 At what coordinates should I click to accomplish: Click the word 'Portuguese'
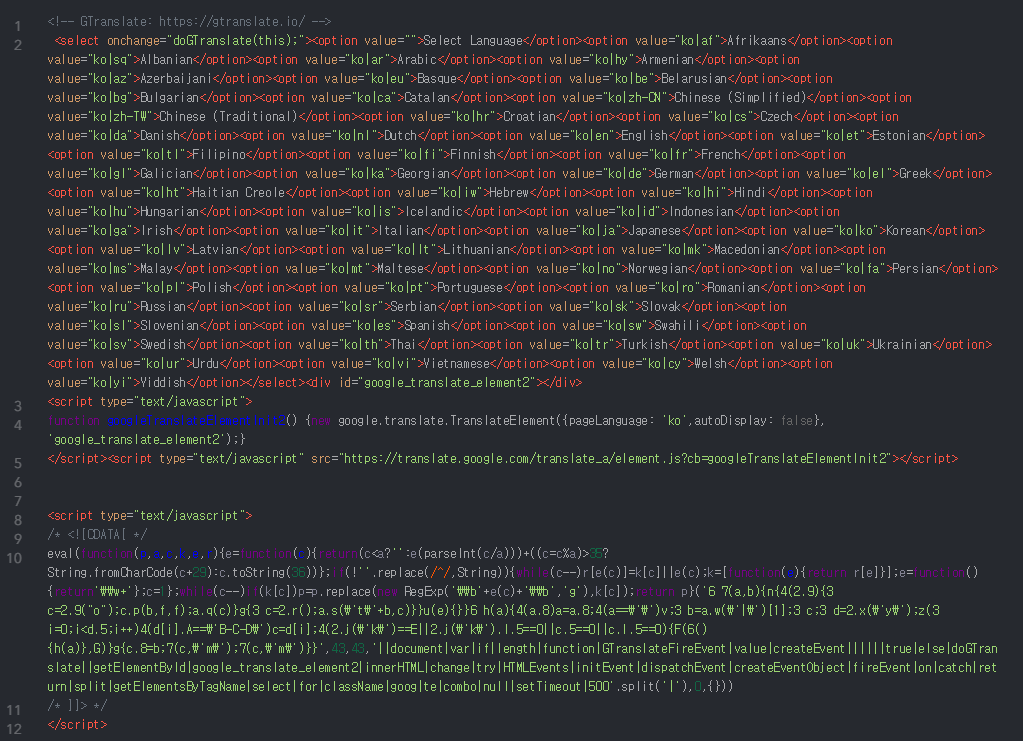coord(470,287)
